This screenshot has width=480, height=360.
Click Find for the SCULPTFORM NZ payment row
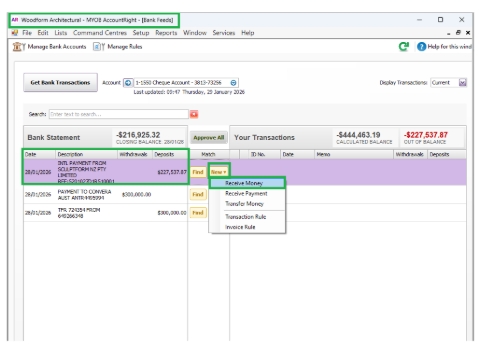coord(198,172)
